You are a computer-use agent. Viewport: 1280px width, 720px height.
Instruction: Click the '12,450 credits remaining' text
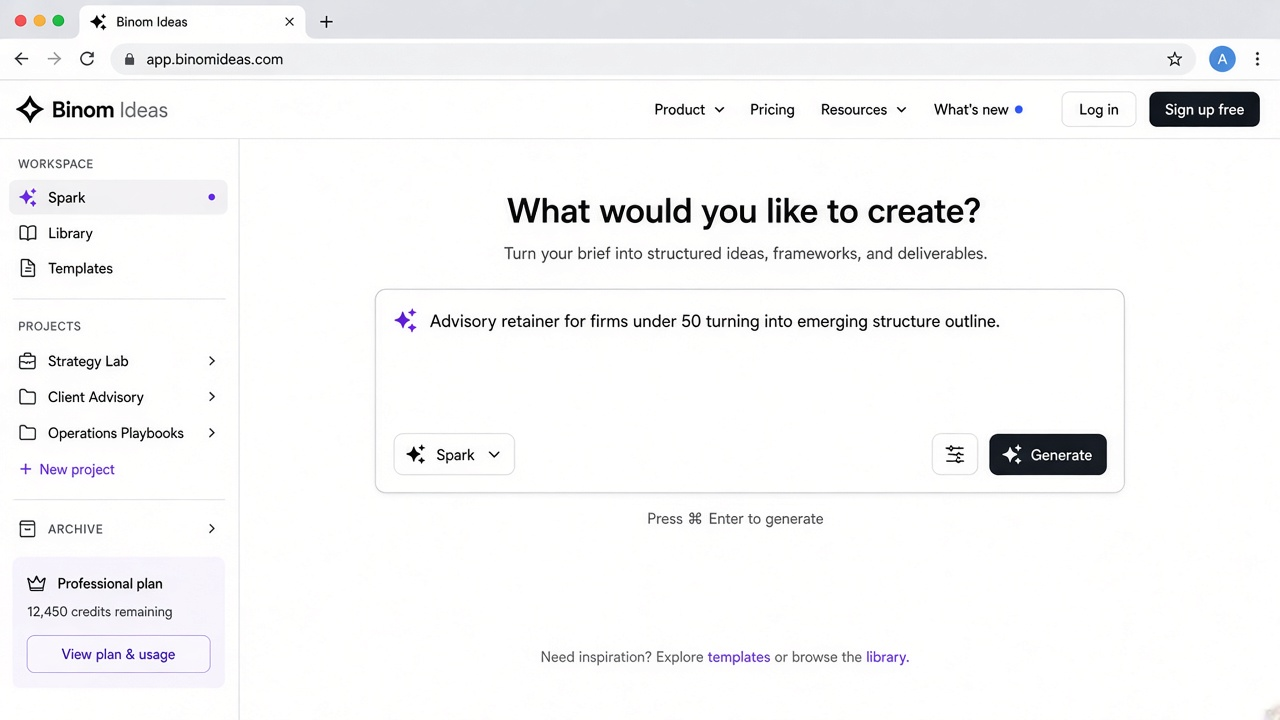click(100, 612)
